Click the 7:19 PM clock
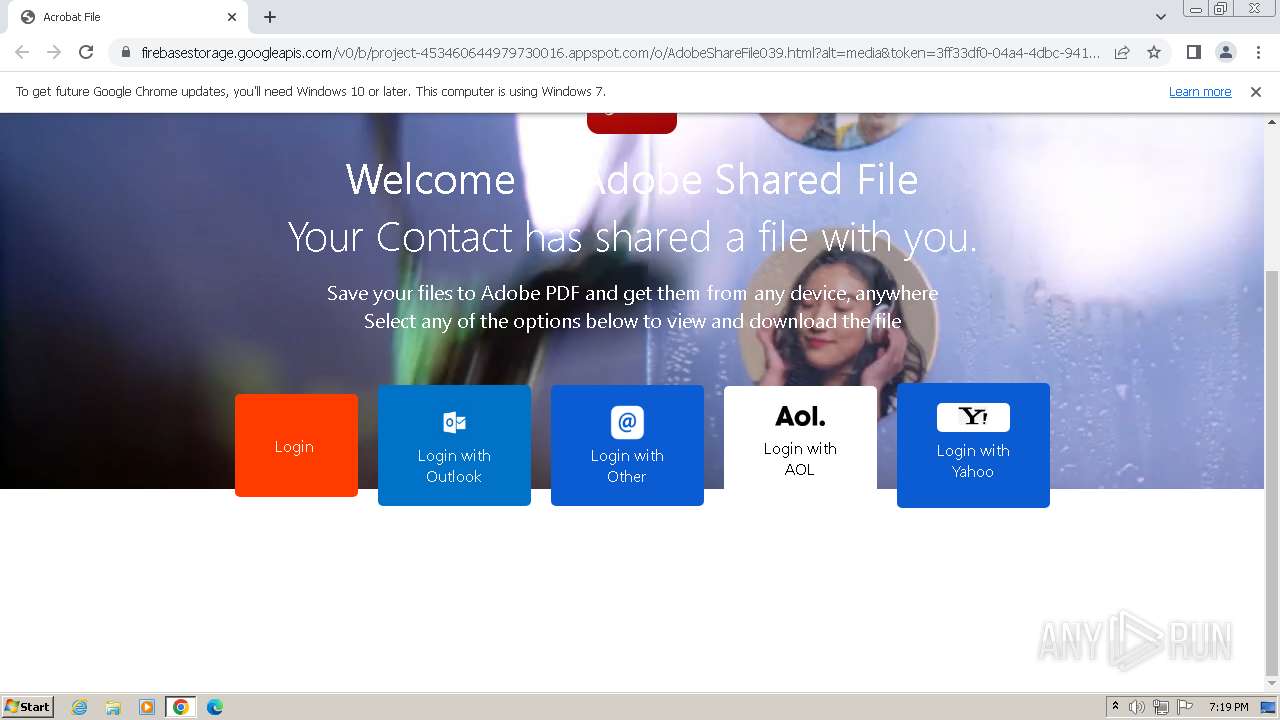Image resolution: width=1280 pixels, height=720 pixels. click(1228, 707)
